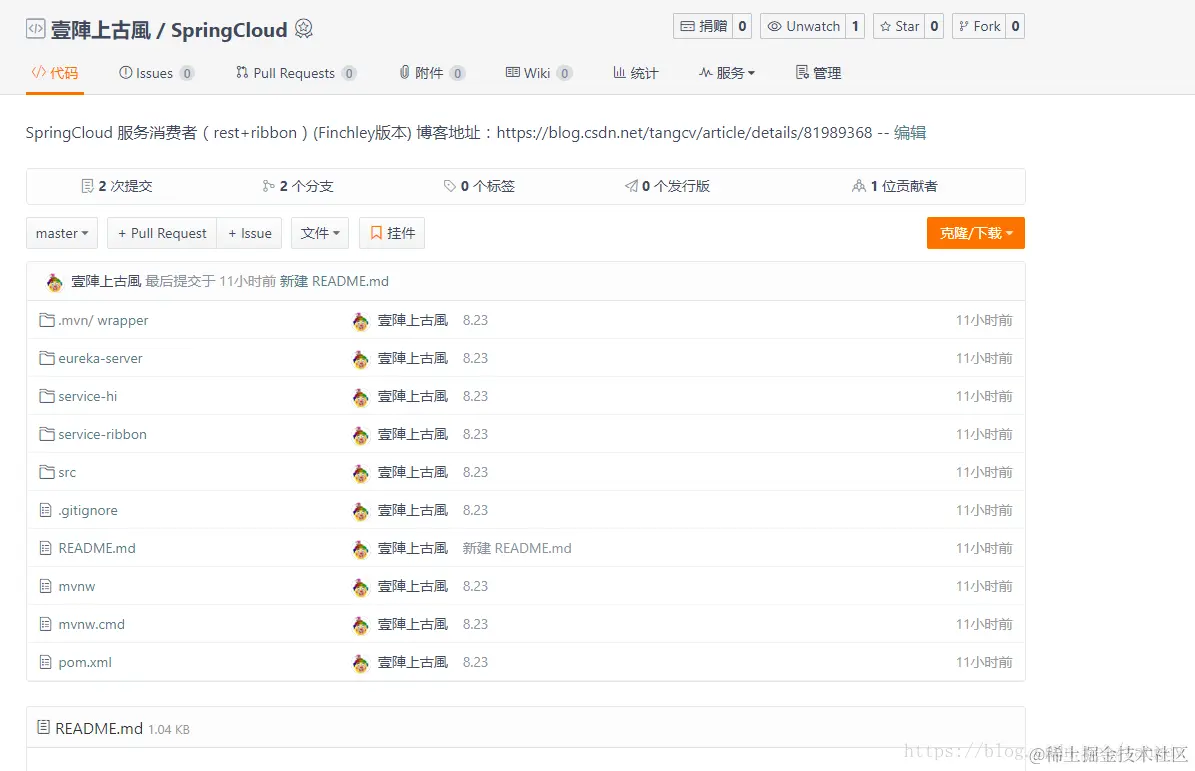Open the latest commit message 新建 README.md in header
Screen dimensions: 1195x771
coord(334,281)
